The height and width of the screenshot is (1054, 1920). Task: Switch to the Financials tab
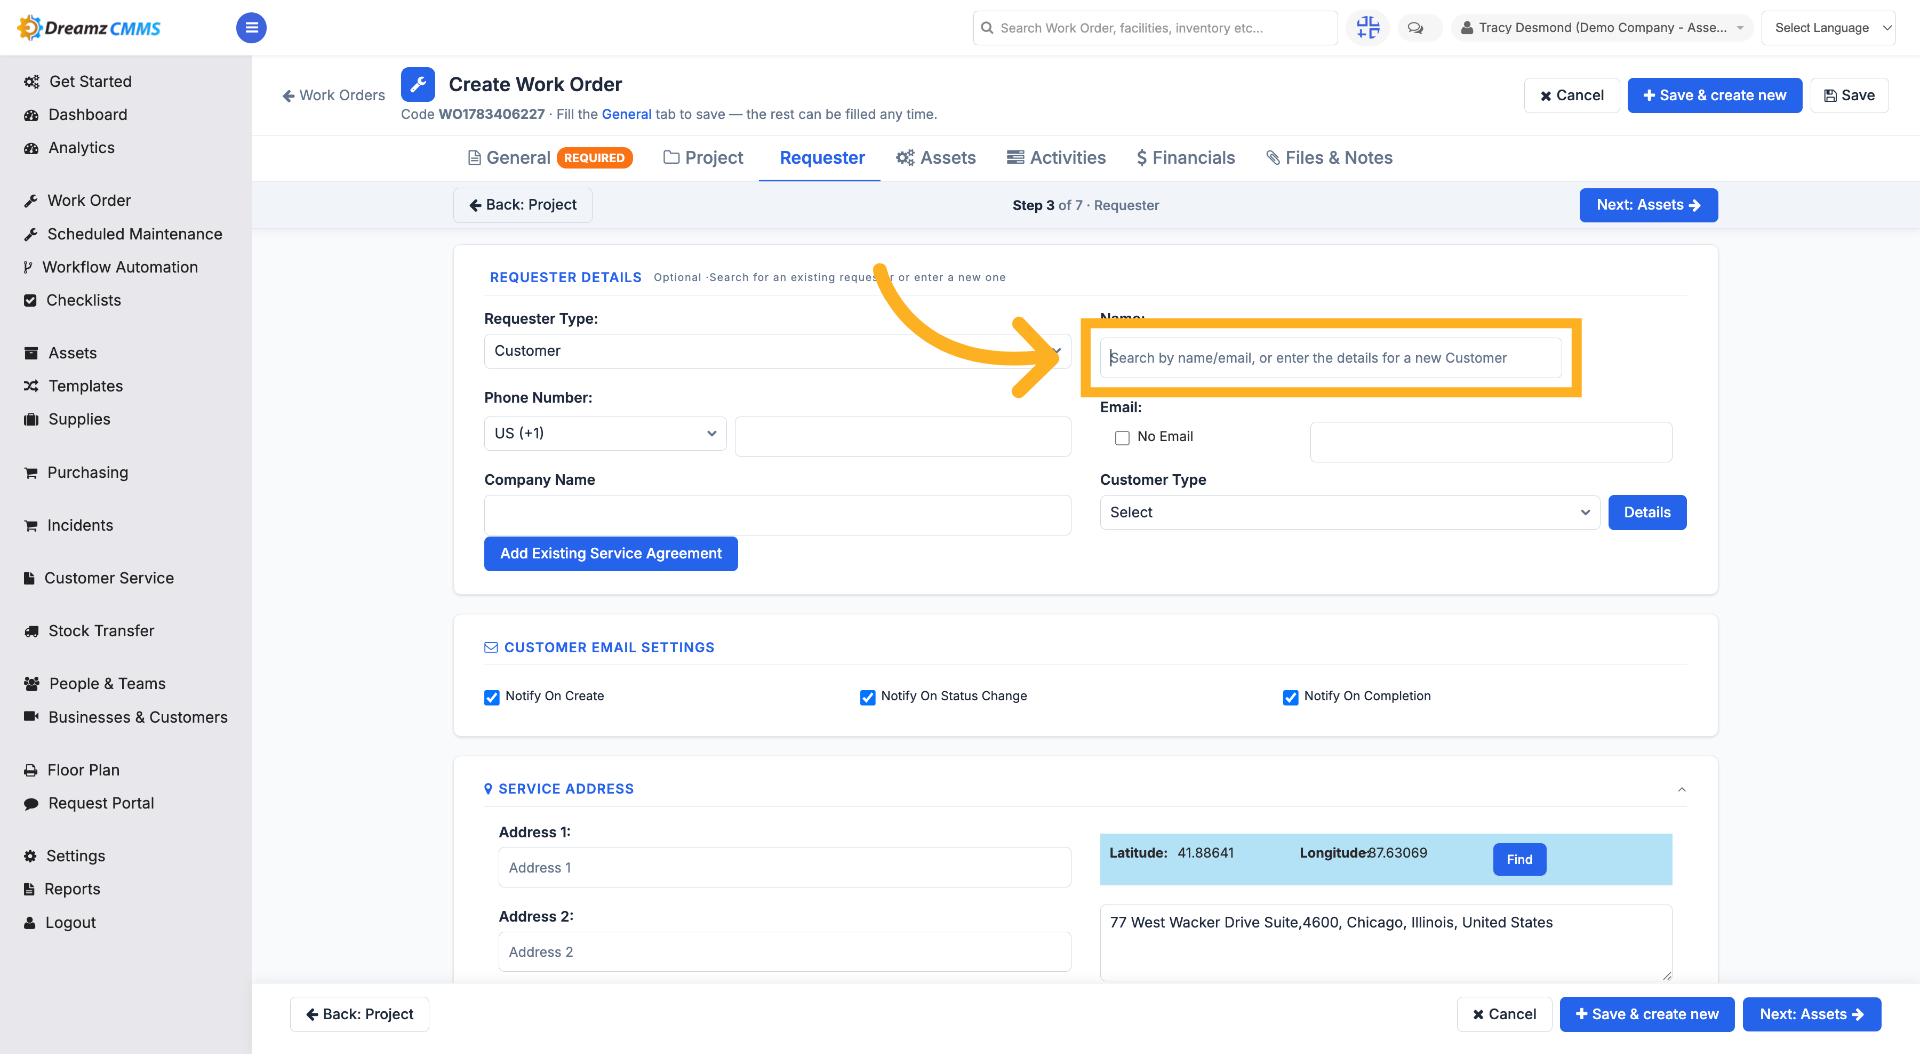[1186, 158]
